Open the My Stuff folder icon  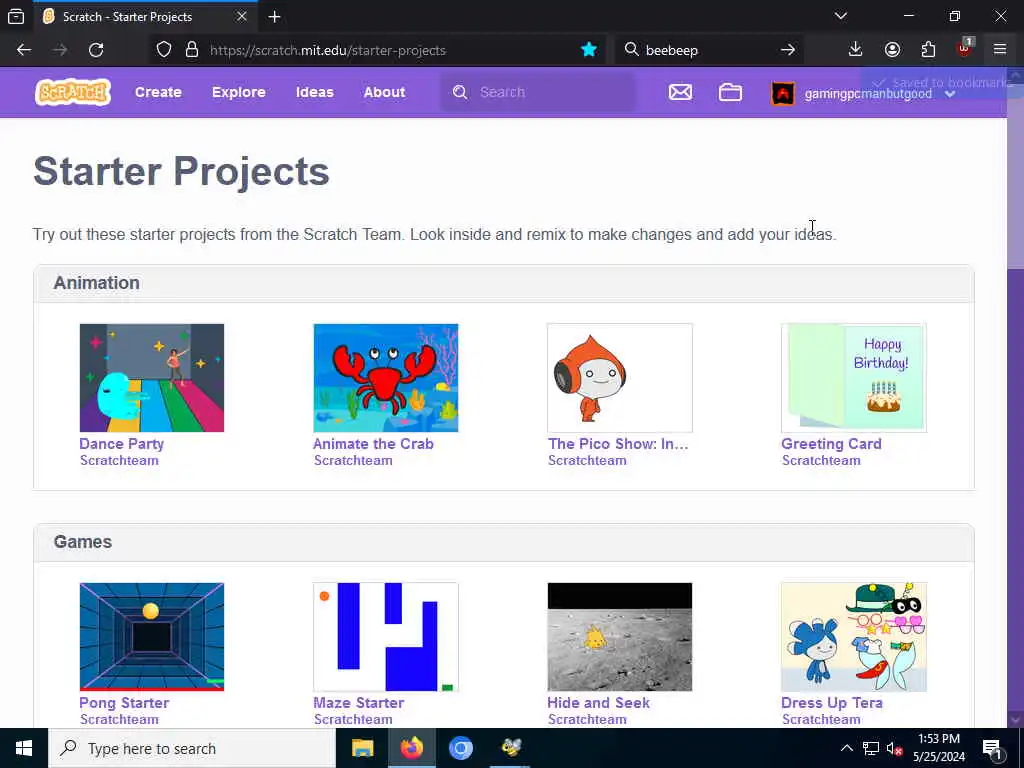point(730,92)
